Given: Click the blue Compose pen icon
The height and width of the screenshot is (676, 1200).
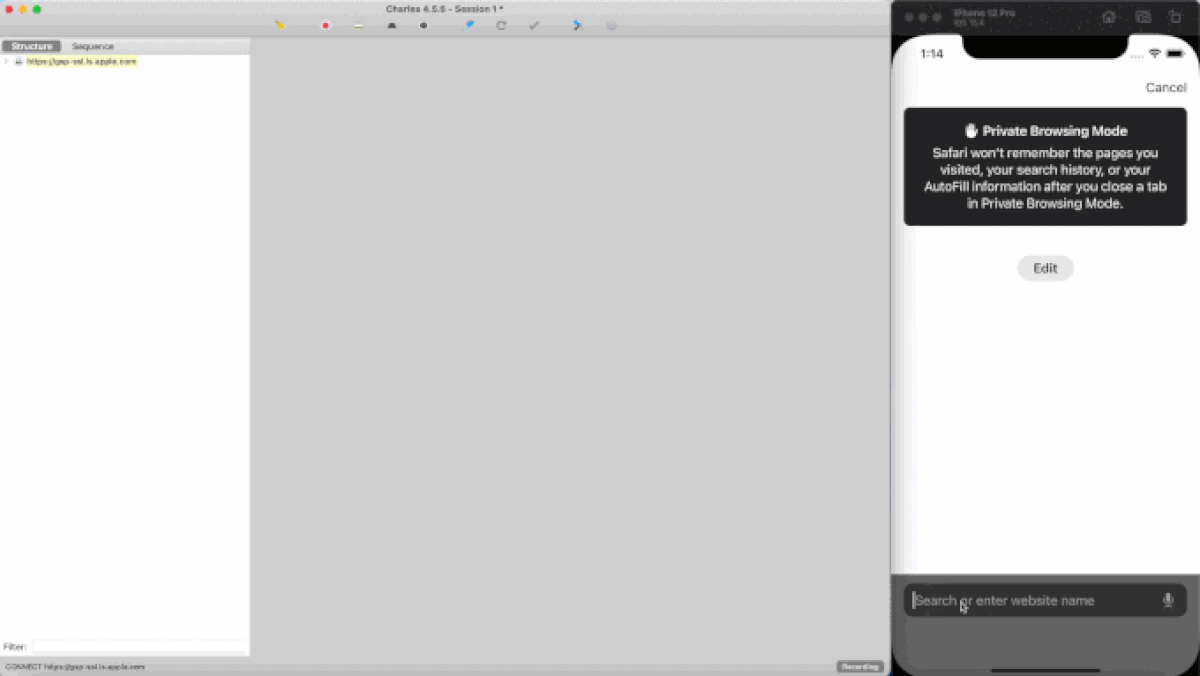Looking at the screenshot, I should (469, 25).
